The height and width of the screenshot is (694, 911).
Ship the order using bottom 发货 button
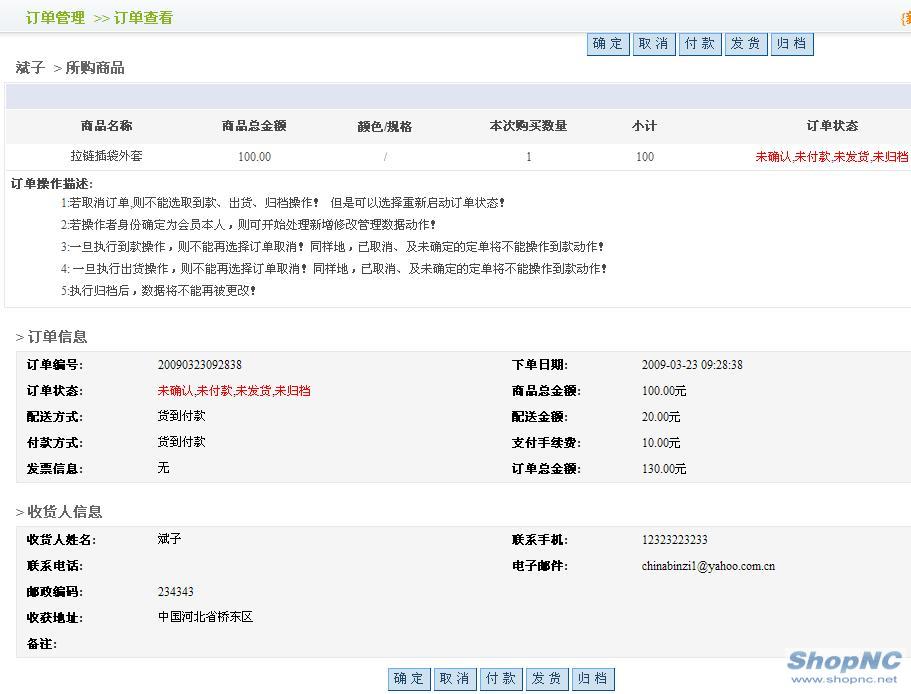(x=546, y=679)
